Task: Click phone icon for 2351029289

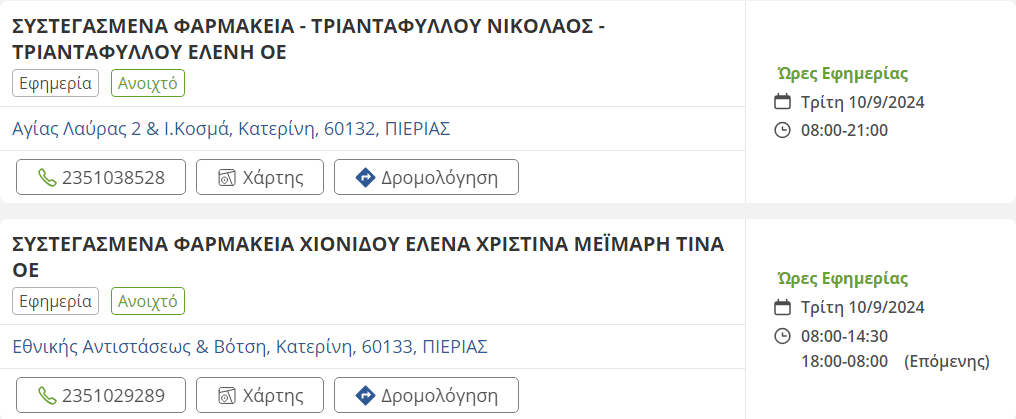Action: [47, 395]
